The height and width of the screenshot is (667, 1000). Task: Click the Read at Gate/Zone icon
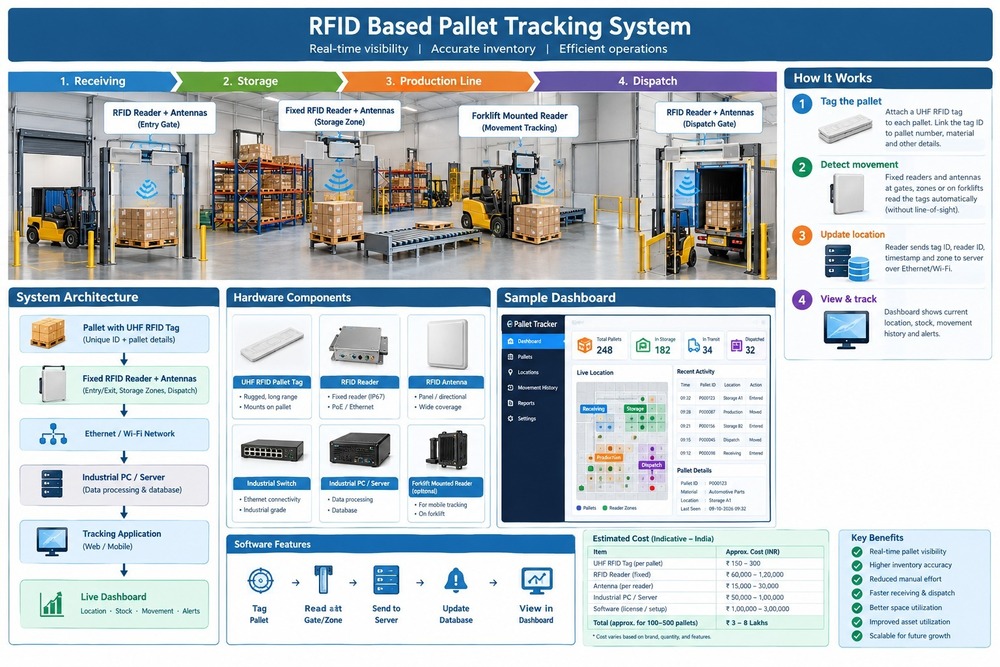click(x=324, y=580)
